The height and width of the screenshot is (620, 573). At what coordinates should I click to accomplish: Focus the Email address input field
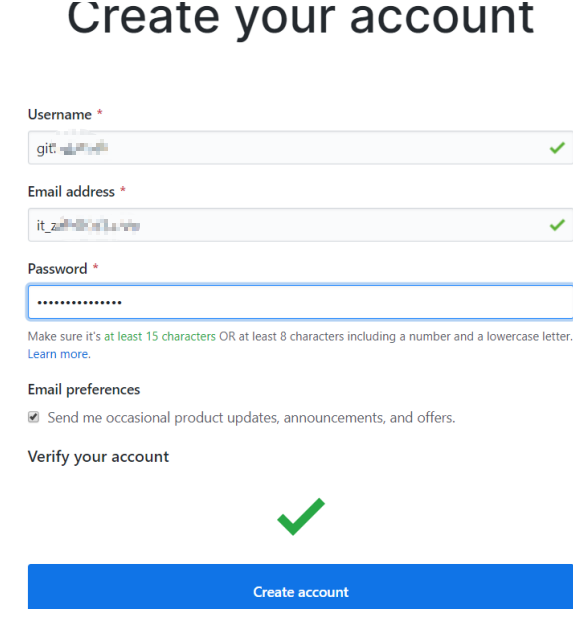301,225
